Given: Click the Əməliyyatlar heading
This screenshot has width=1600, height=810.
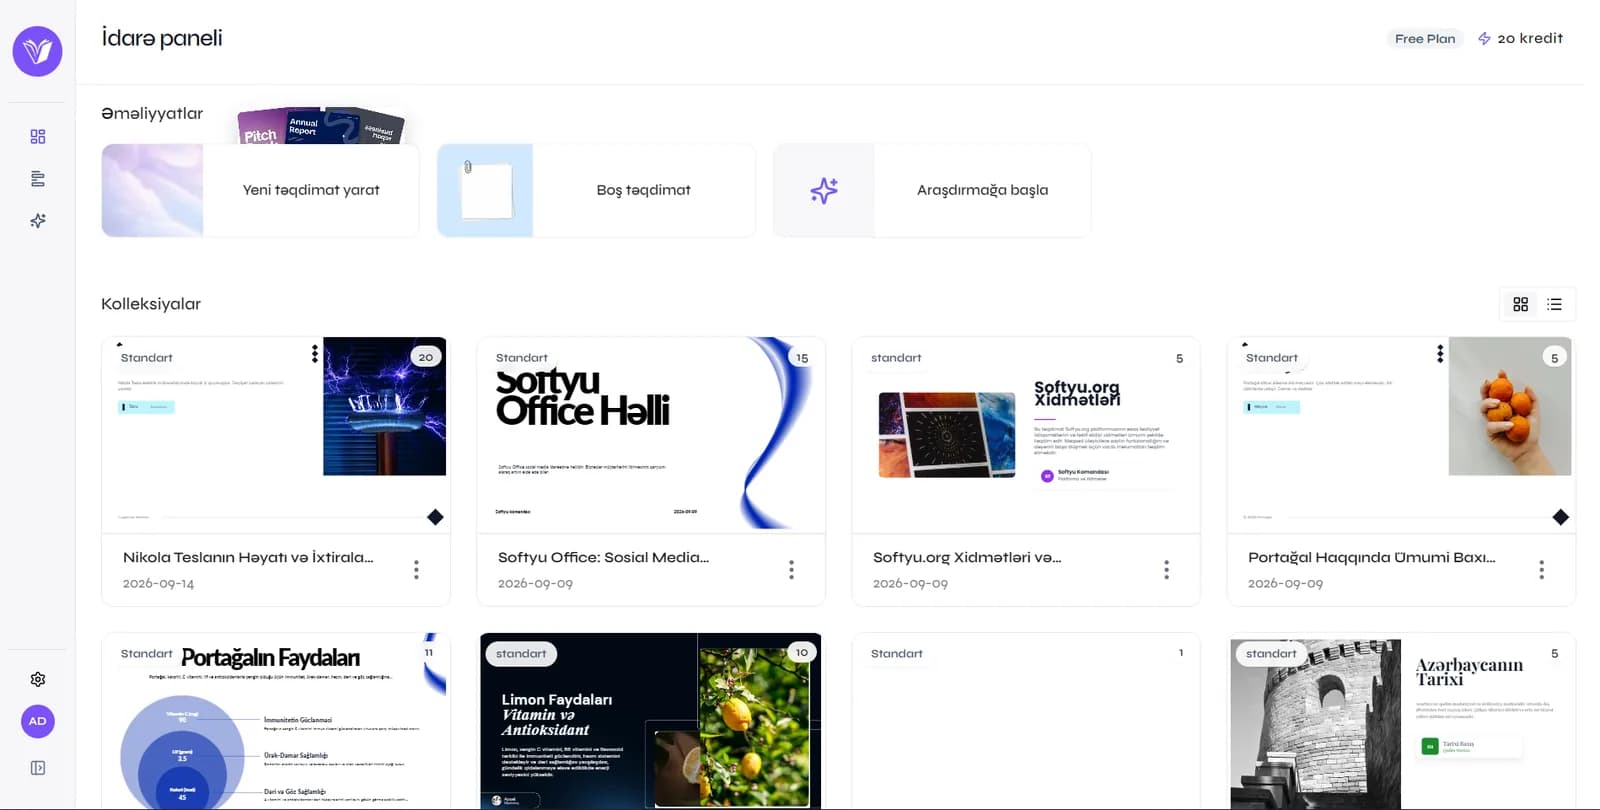Looking at the screenshot, I should 152,113.
